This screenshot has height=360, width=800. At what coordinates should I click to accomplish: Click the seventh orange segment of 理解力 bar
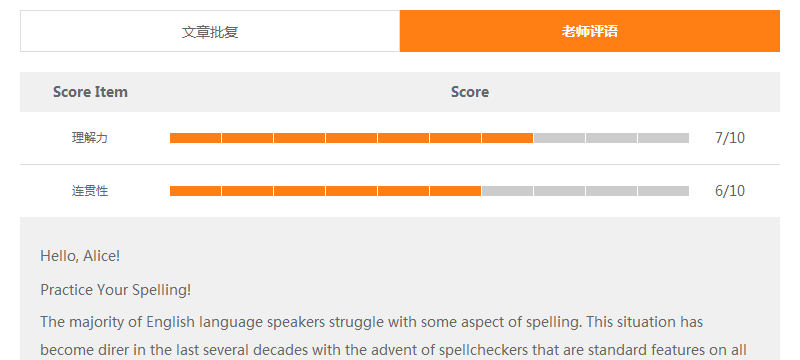[x=508, y=138]
